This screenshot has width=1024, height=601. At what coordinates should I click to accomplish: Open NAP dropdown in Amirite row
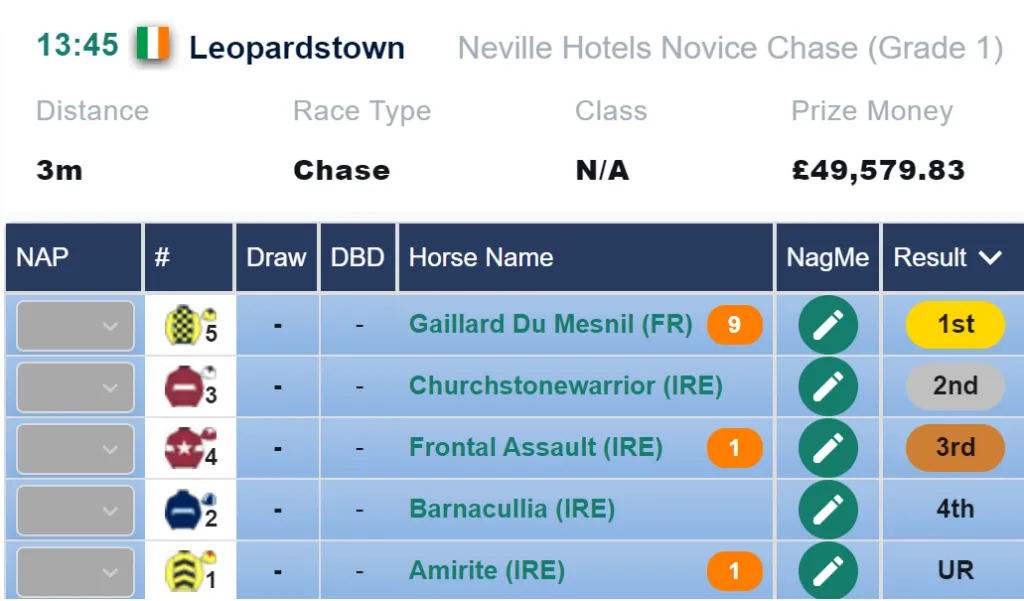(x=76, y=572)
